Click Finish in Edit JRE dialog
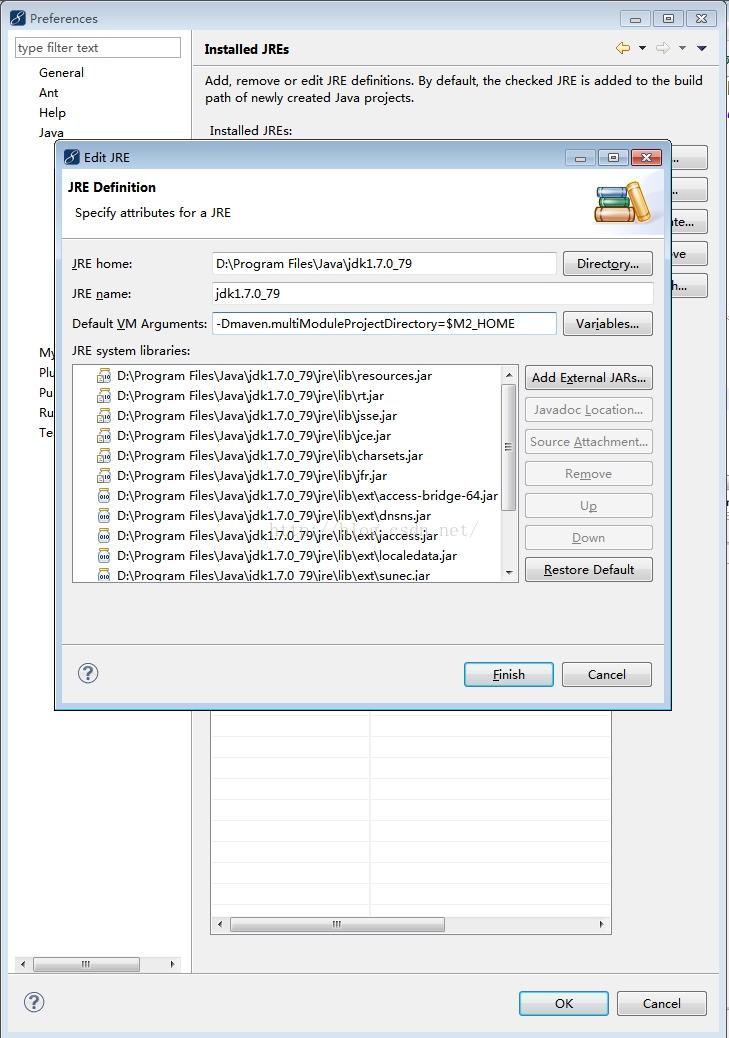 [x=509, y=675]
